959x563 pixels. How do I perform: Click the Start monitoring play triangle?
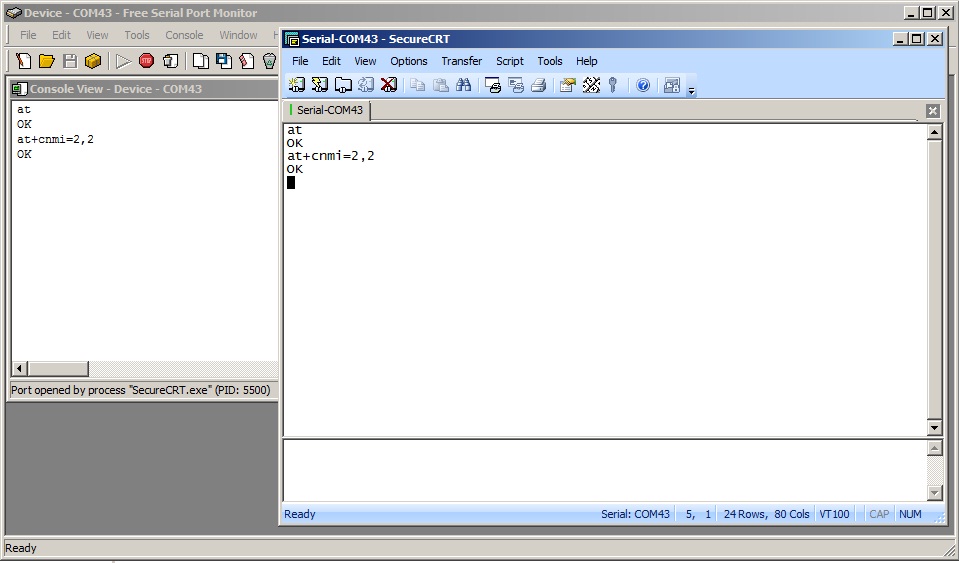123,61
